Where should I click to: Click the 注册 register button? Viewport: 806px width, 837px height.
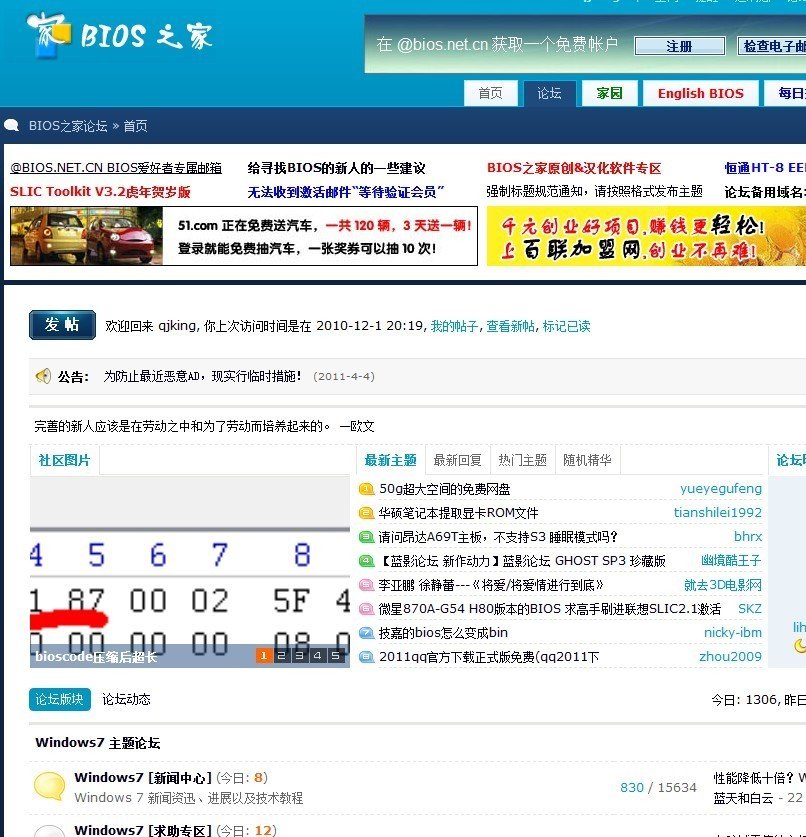point(679,46)
